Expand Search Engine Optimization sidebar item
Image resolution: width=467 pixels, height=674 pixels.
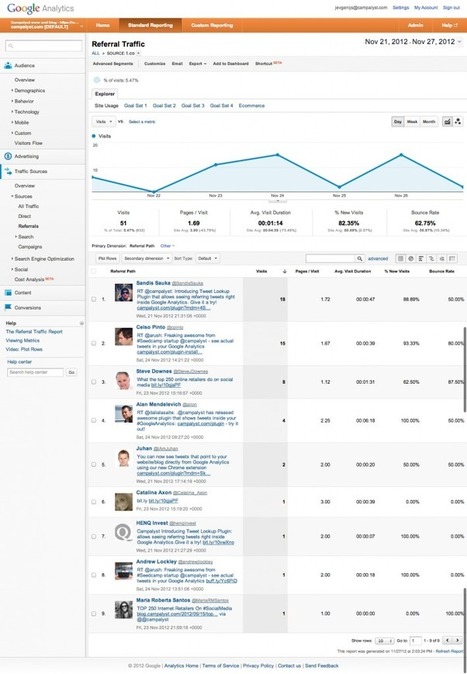pos(44,259)
